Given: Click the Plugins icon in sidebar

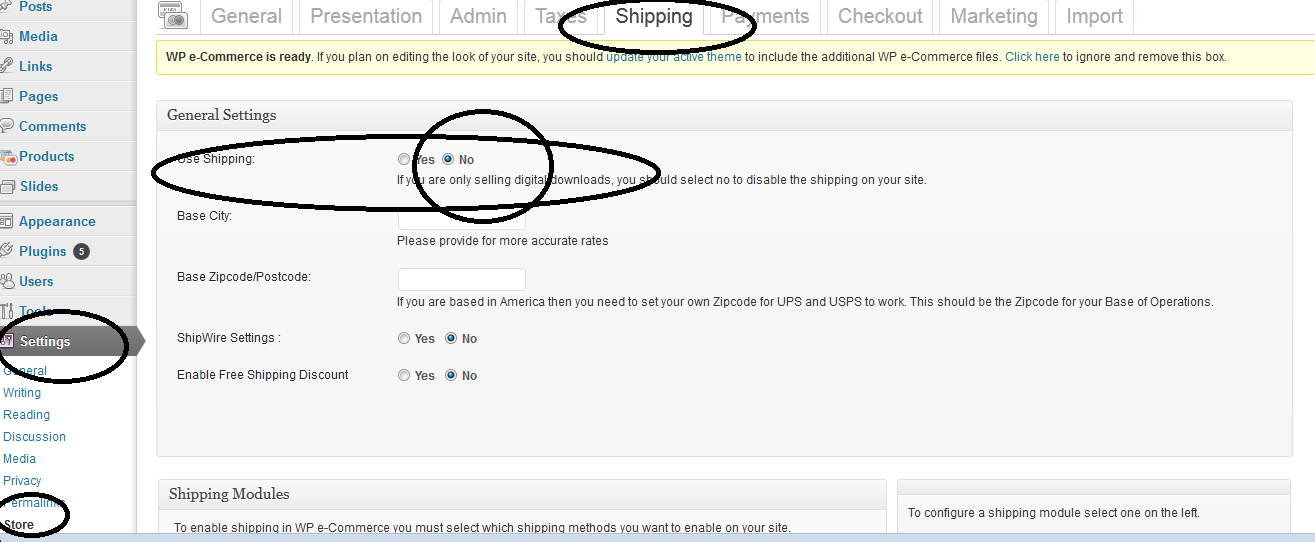Looking at the screenshot, I should click(x=7, y=251).
